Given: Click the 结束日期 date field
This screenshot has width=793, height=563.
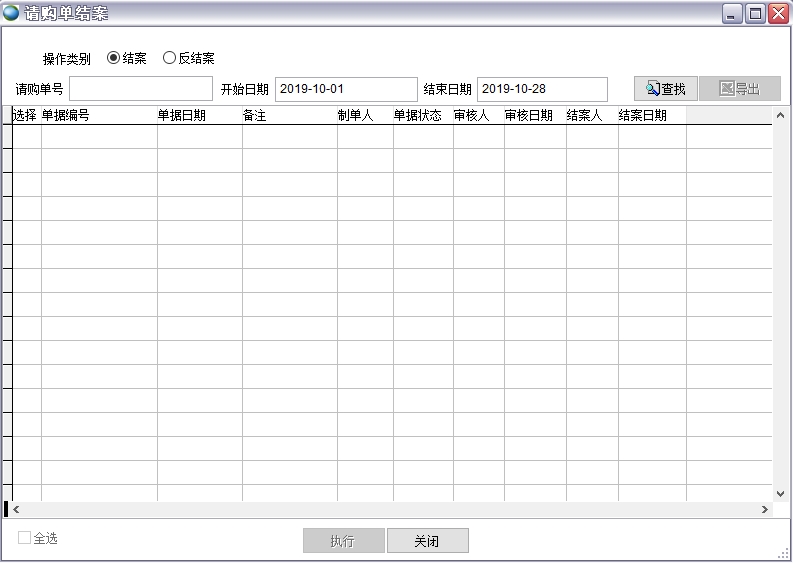Looking at the screenshot, I should point(541,89).
